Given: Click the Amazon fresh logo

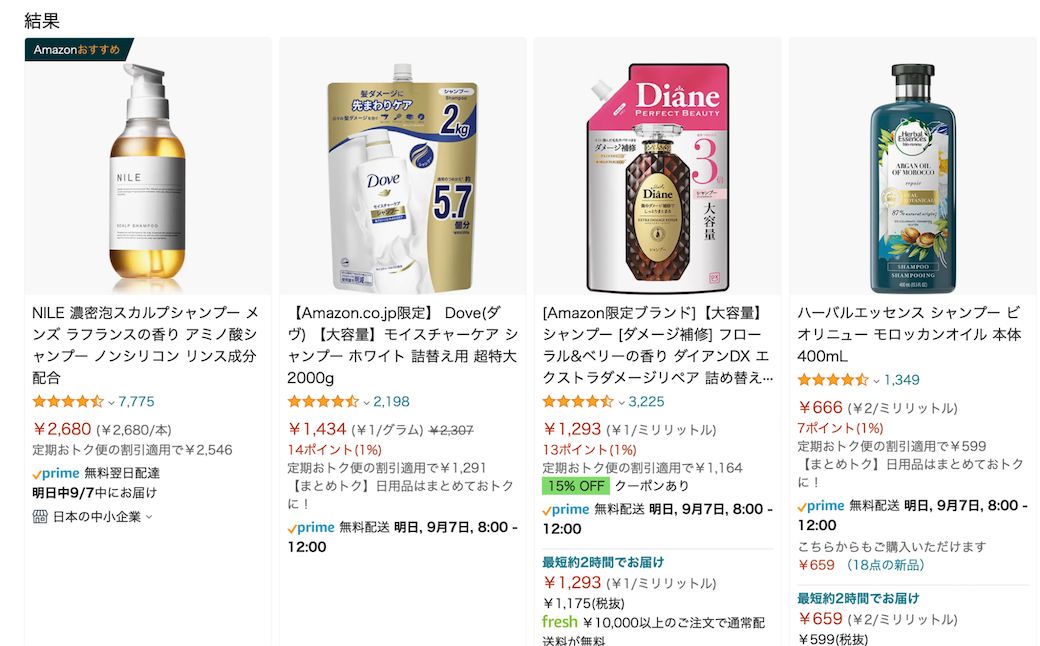Looking at the screenshot, I should pos(560,622).
